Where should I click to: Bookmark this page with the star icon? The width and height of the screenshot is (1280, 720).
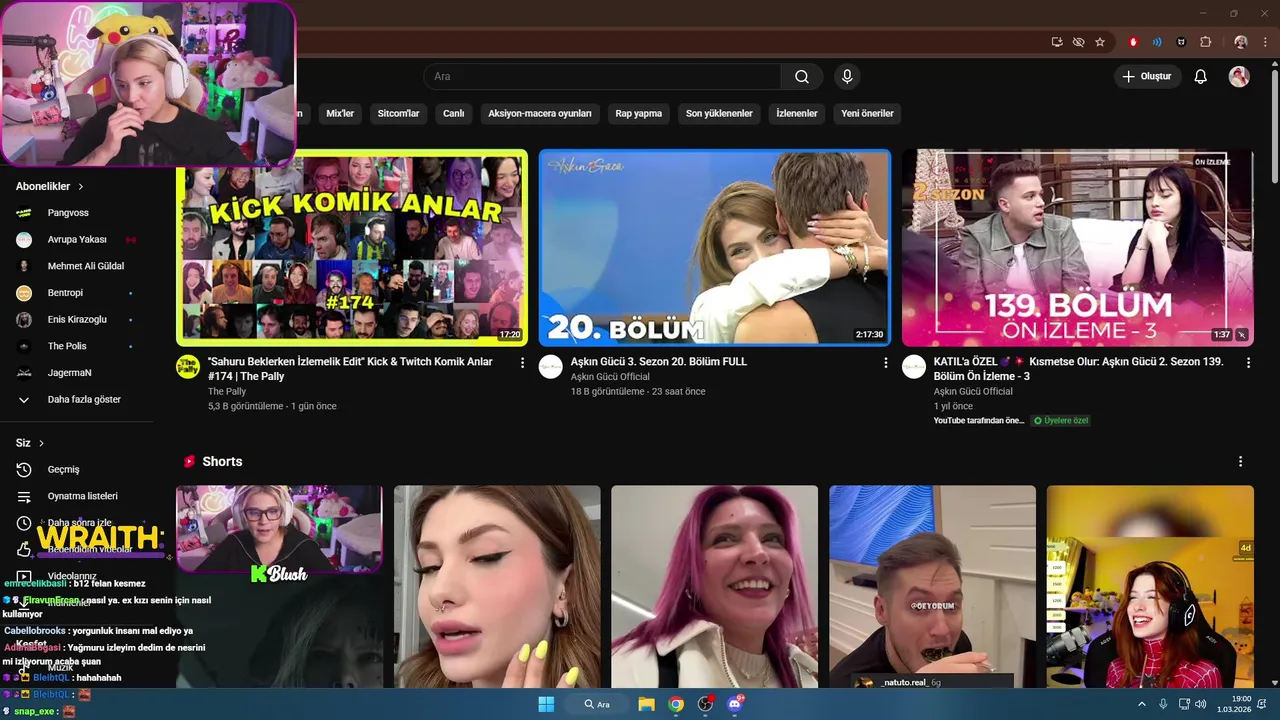click(1100, 42)
